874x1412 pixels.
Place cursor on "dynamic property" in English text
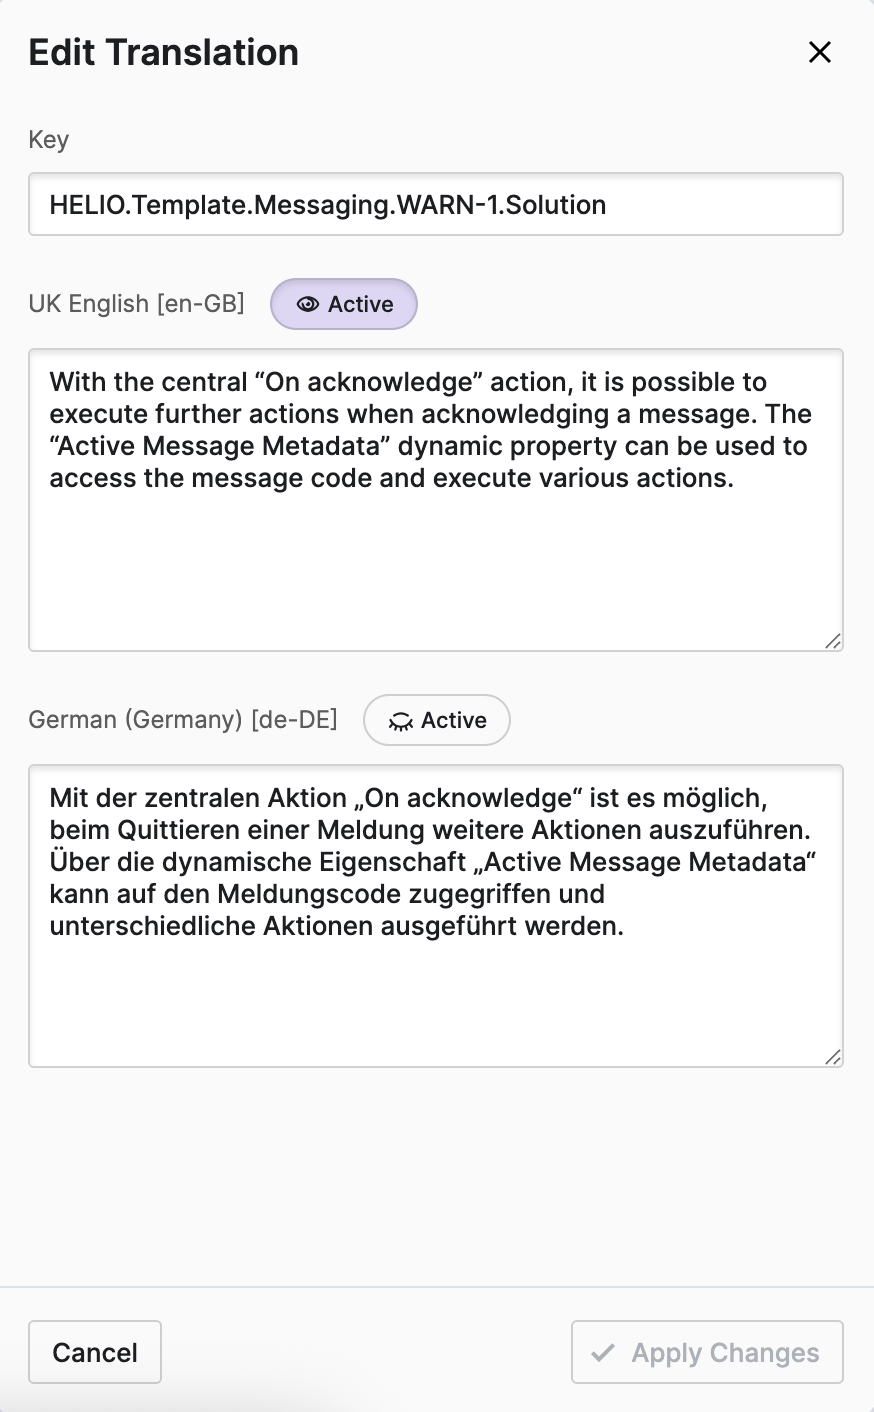[504, 446]
